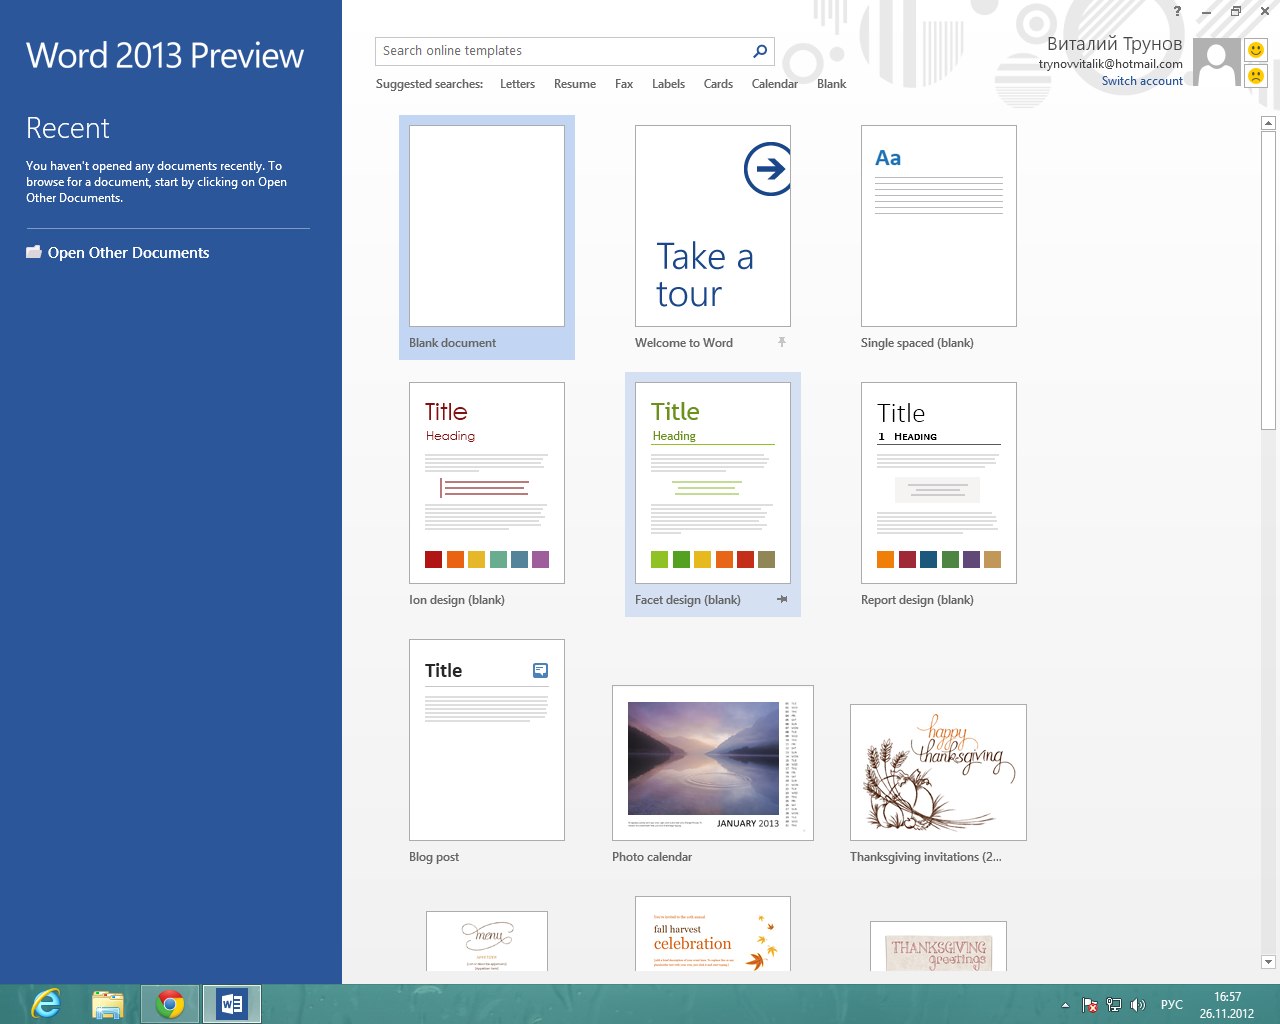Select the Fax suggested search

624,84
